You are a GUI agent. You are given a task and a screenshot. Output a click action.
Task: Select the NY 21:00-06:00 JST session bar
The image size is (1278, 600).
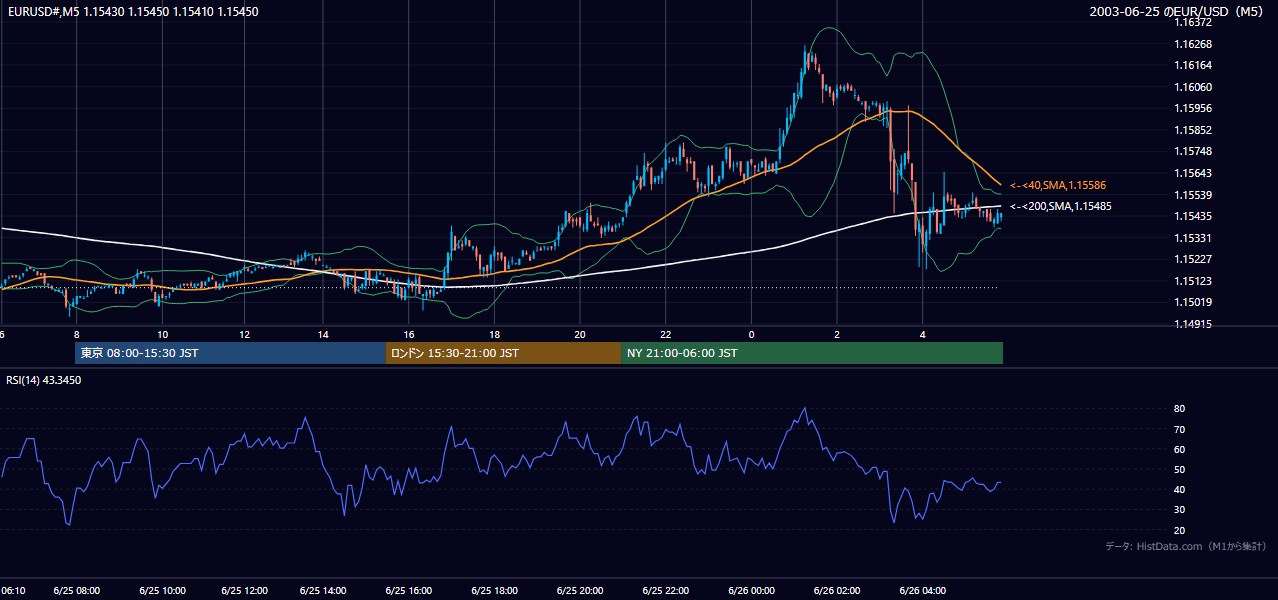point(812,353)
